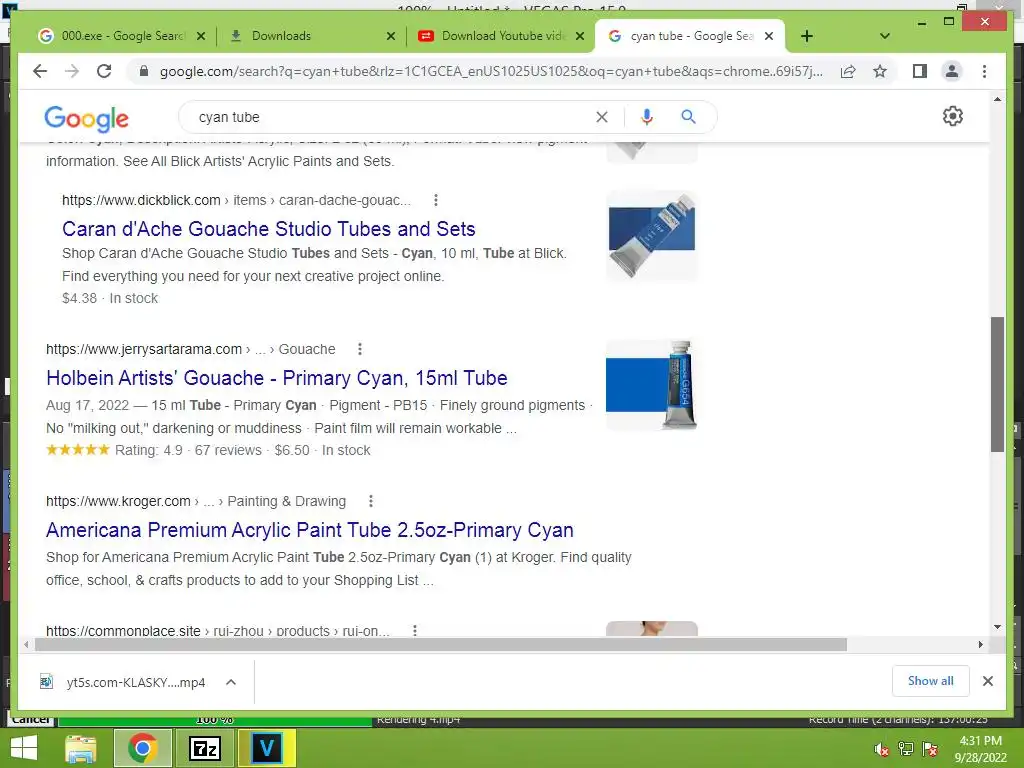Go back to previous page in Chrome
The image size is (1024, 768).
(x=40, y=71)
